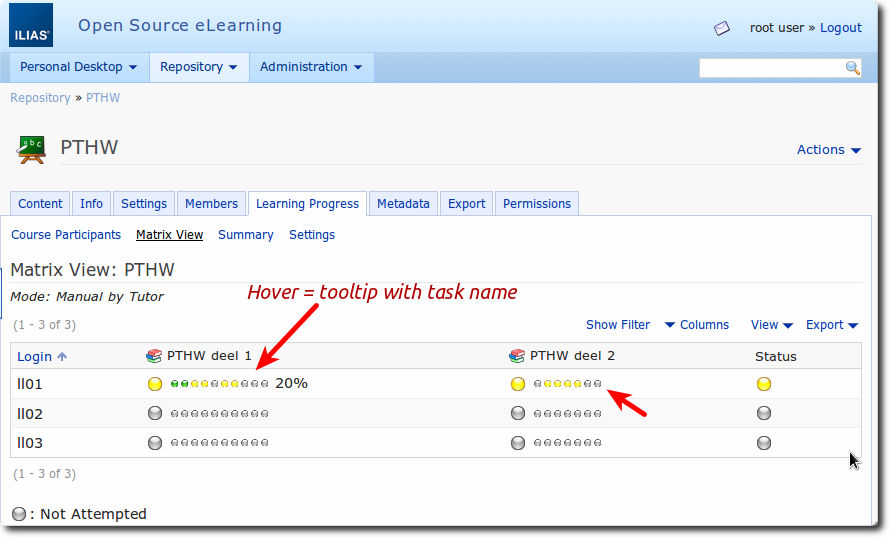Click ll03's large grey status under PTHW deel 2

[518, 442]
